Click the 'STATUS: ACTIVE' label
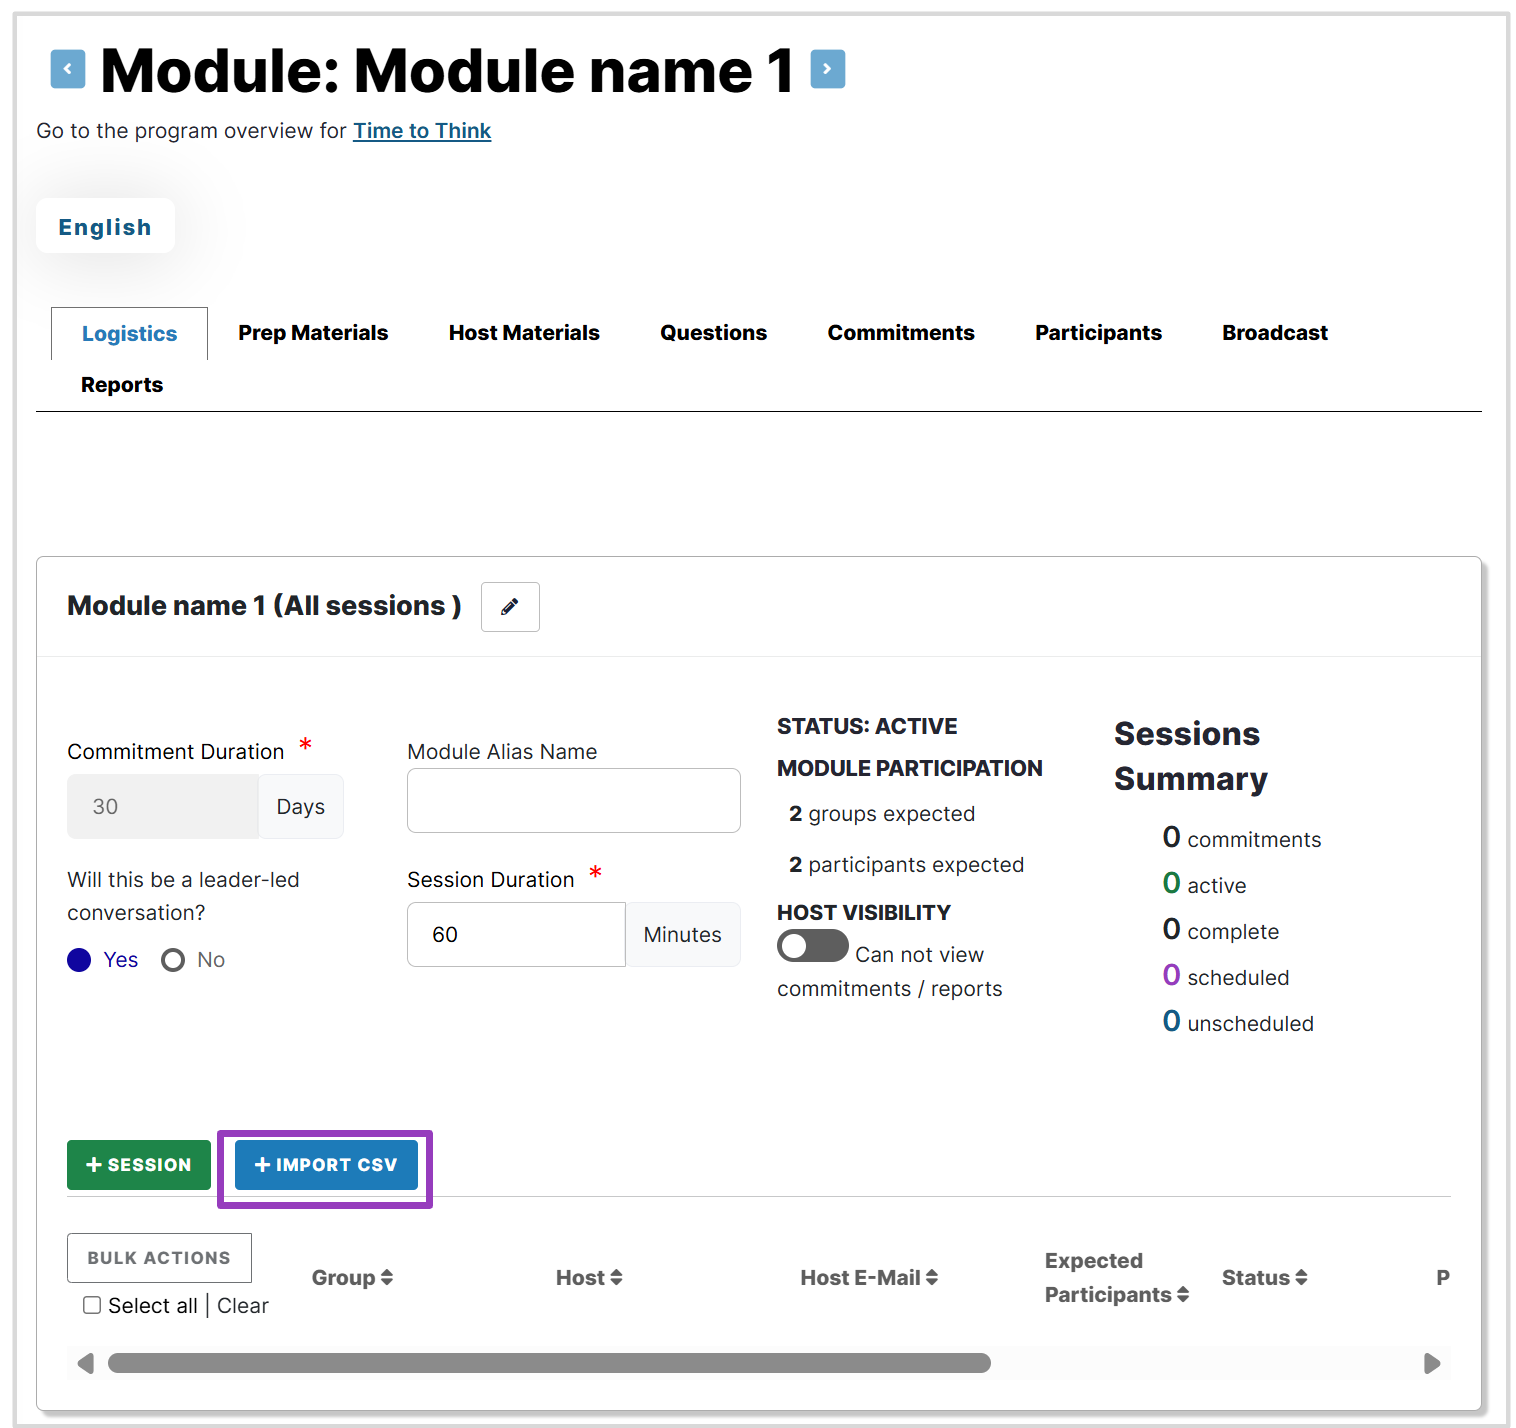Screen dimensions: 1516x1428 pyautogui.click(x=867, y=726)
